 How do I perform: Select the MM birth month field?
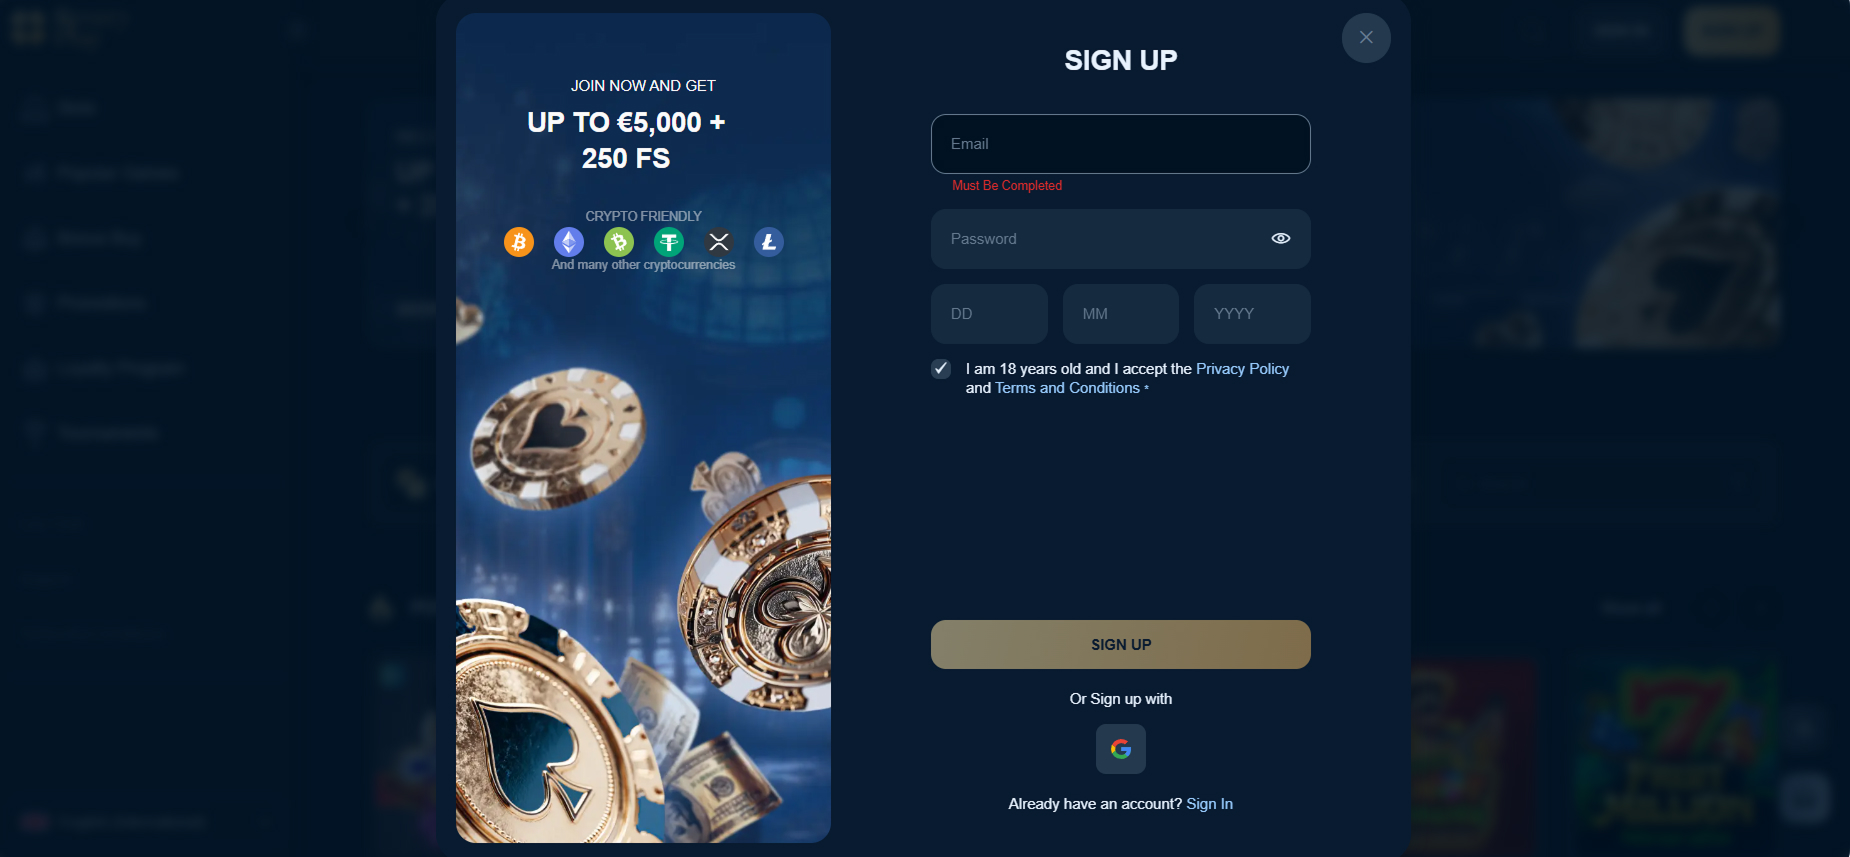(x=1121, y=314)
